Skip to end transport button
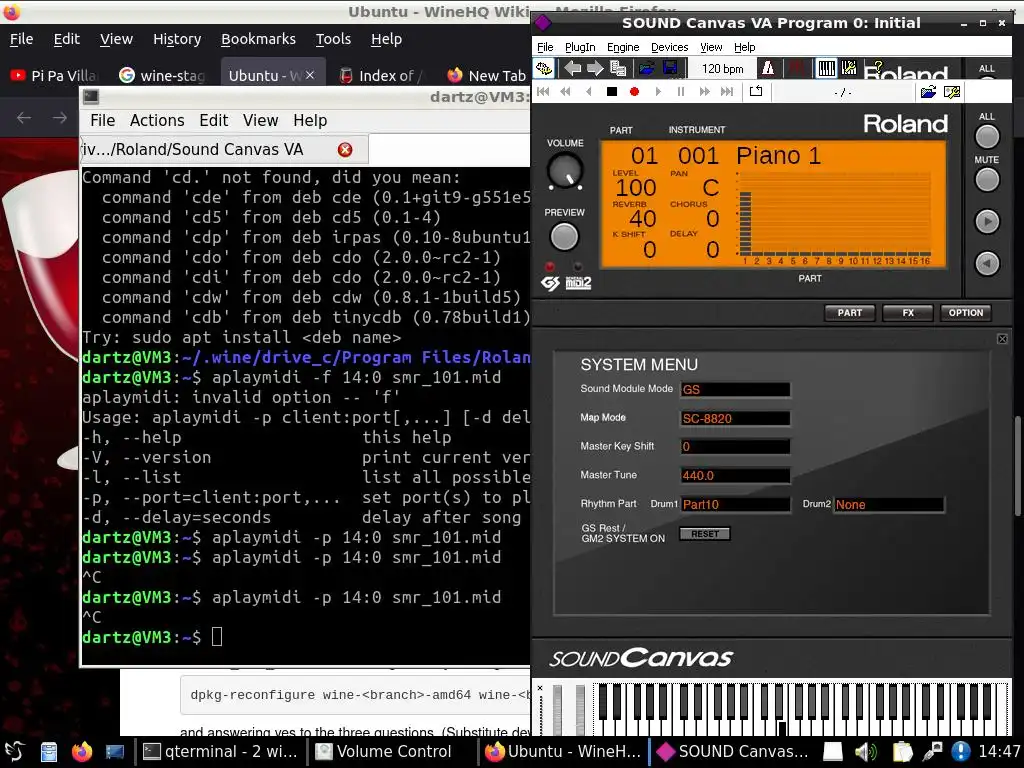The width and height of the screenshot is (1024, 768). pyautogui.click(x=727, y=92)
